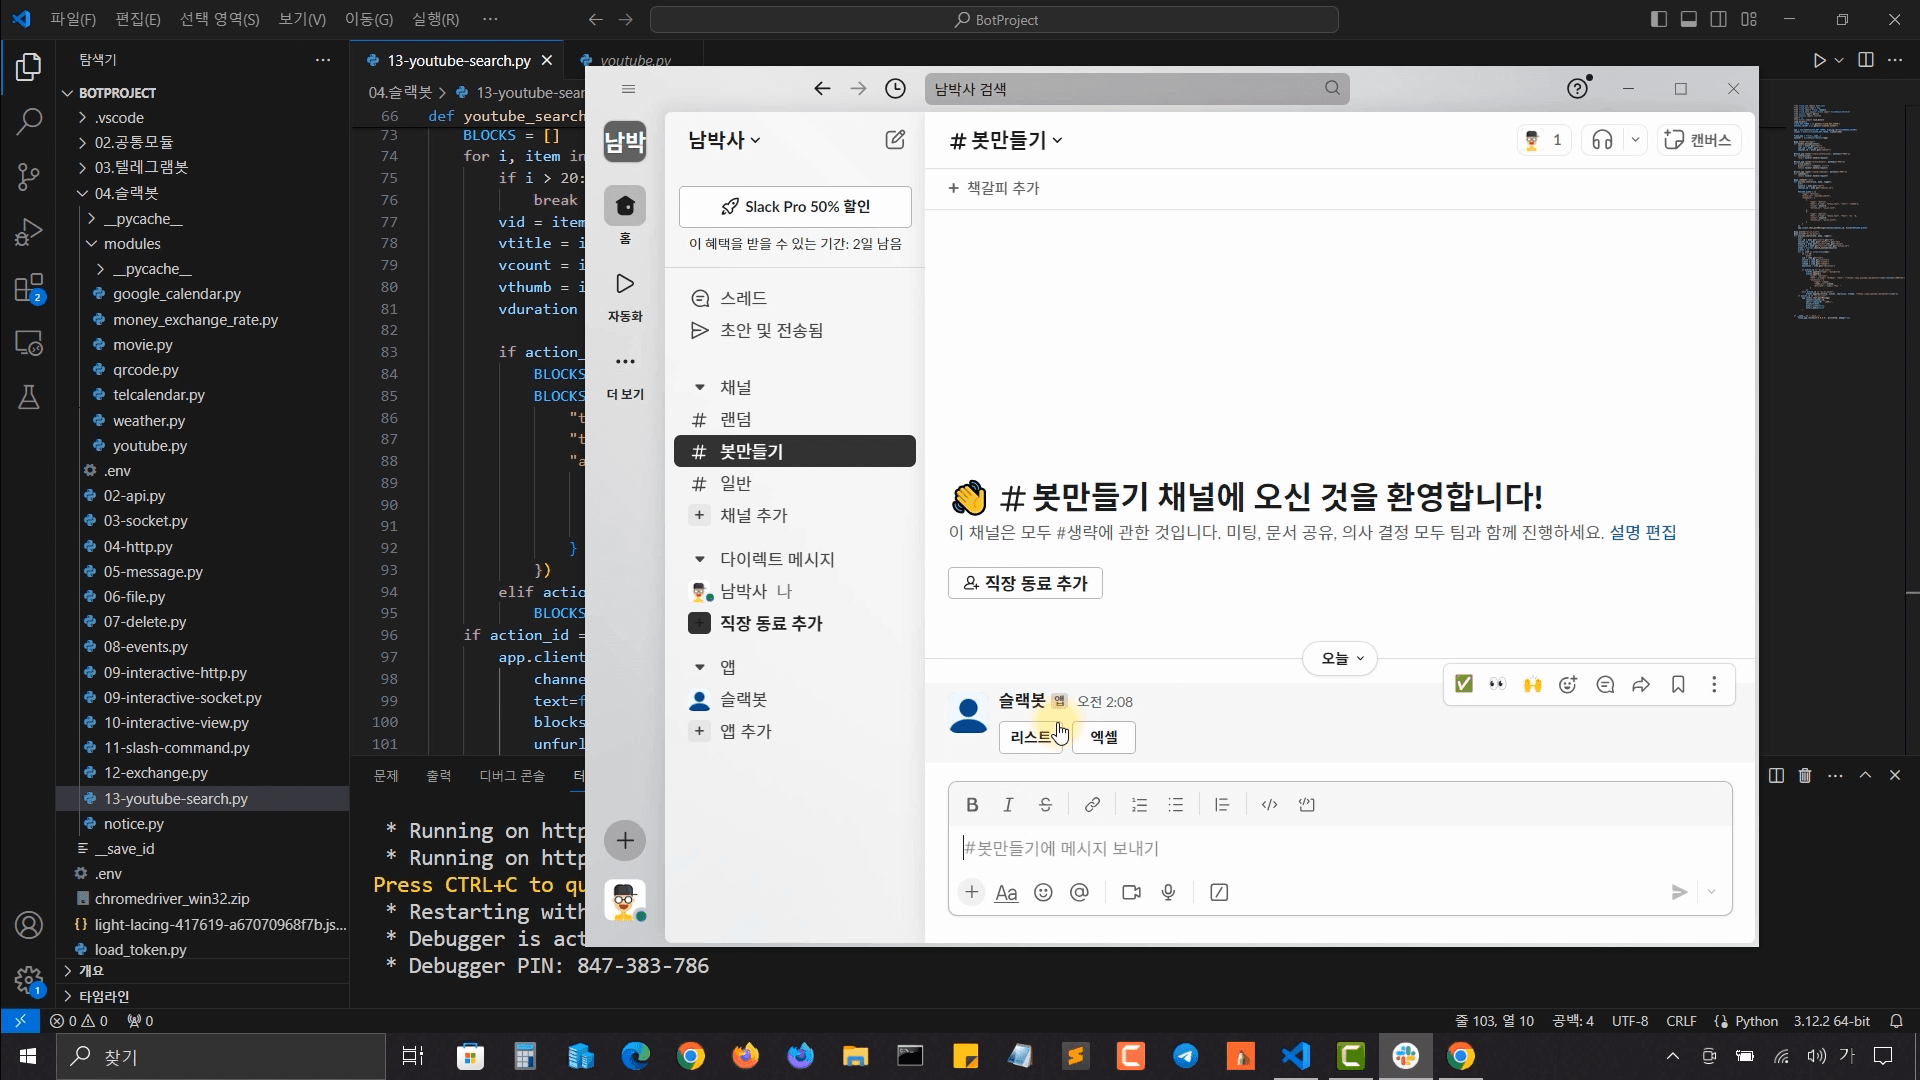
Task: Toggle strikethrough formatting
Action: click(x=1045, y=805)
